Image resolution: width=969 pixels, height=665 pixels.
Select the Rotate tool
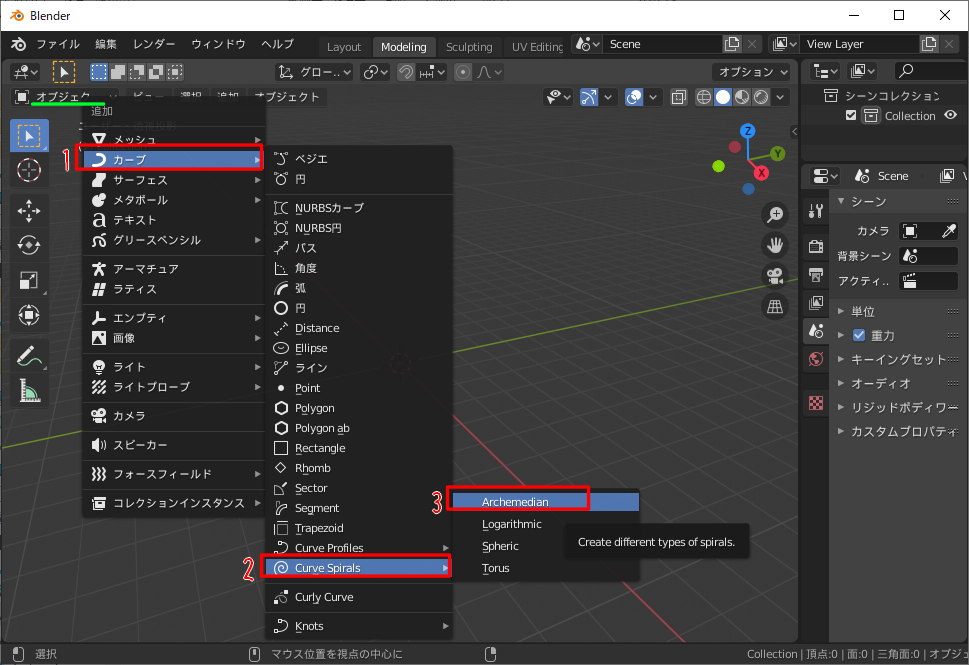28,245
